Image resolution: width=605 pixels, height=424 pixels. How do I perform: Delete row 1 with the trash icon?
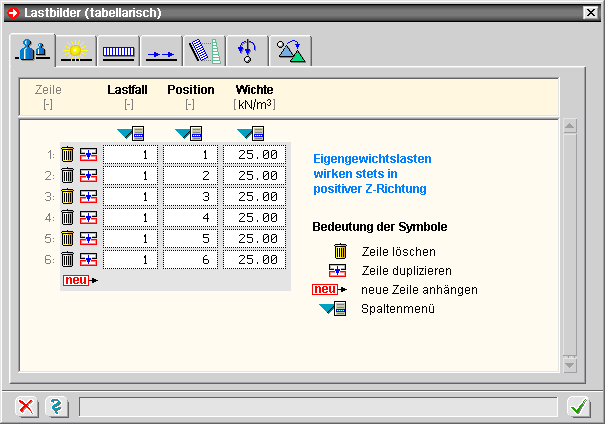click(x=68, y=154)
